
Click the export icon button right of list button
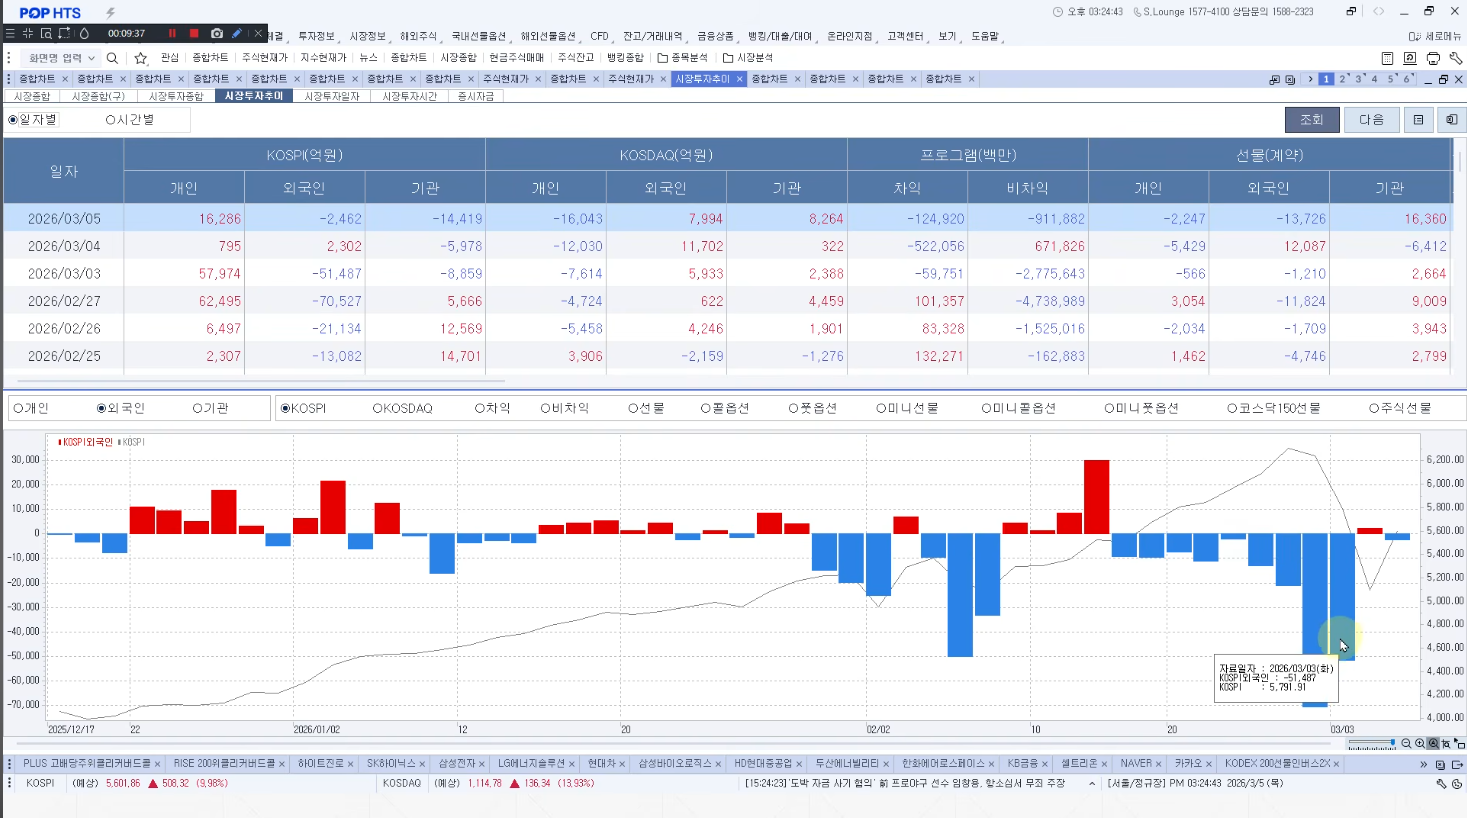coord(1451,120)
